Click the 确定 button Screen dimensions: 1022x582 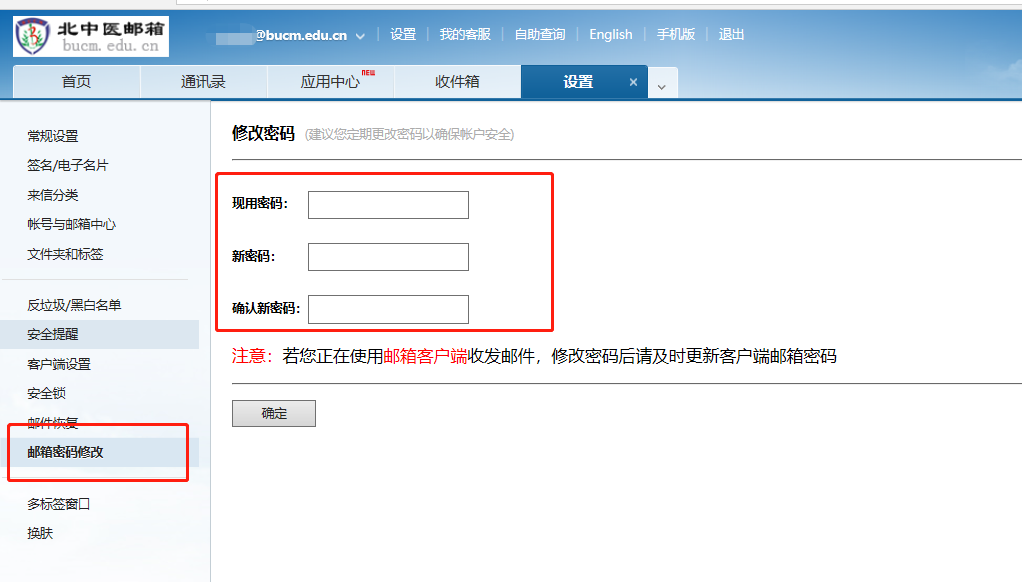click(273, 413)
